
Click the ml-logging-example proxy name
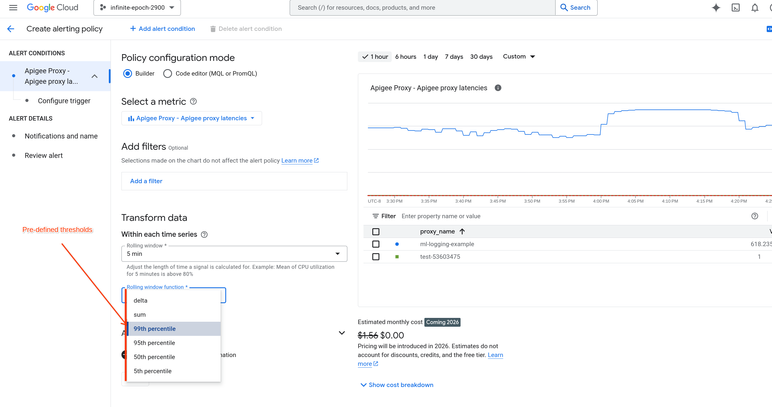[x=447, y=244]
